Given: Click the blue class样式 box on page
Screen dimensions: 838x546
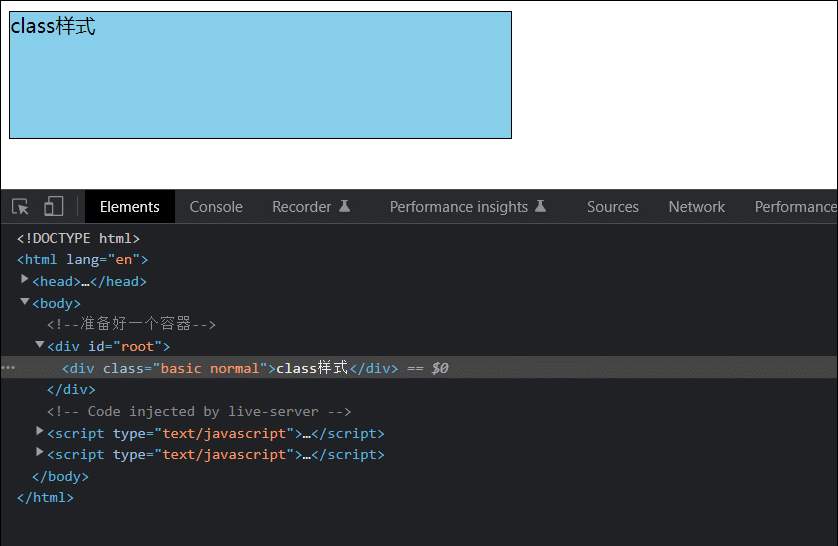Looking at the screenshot, I should tap(260, 75).
